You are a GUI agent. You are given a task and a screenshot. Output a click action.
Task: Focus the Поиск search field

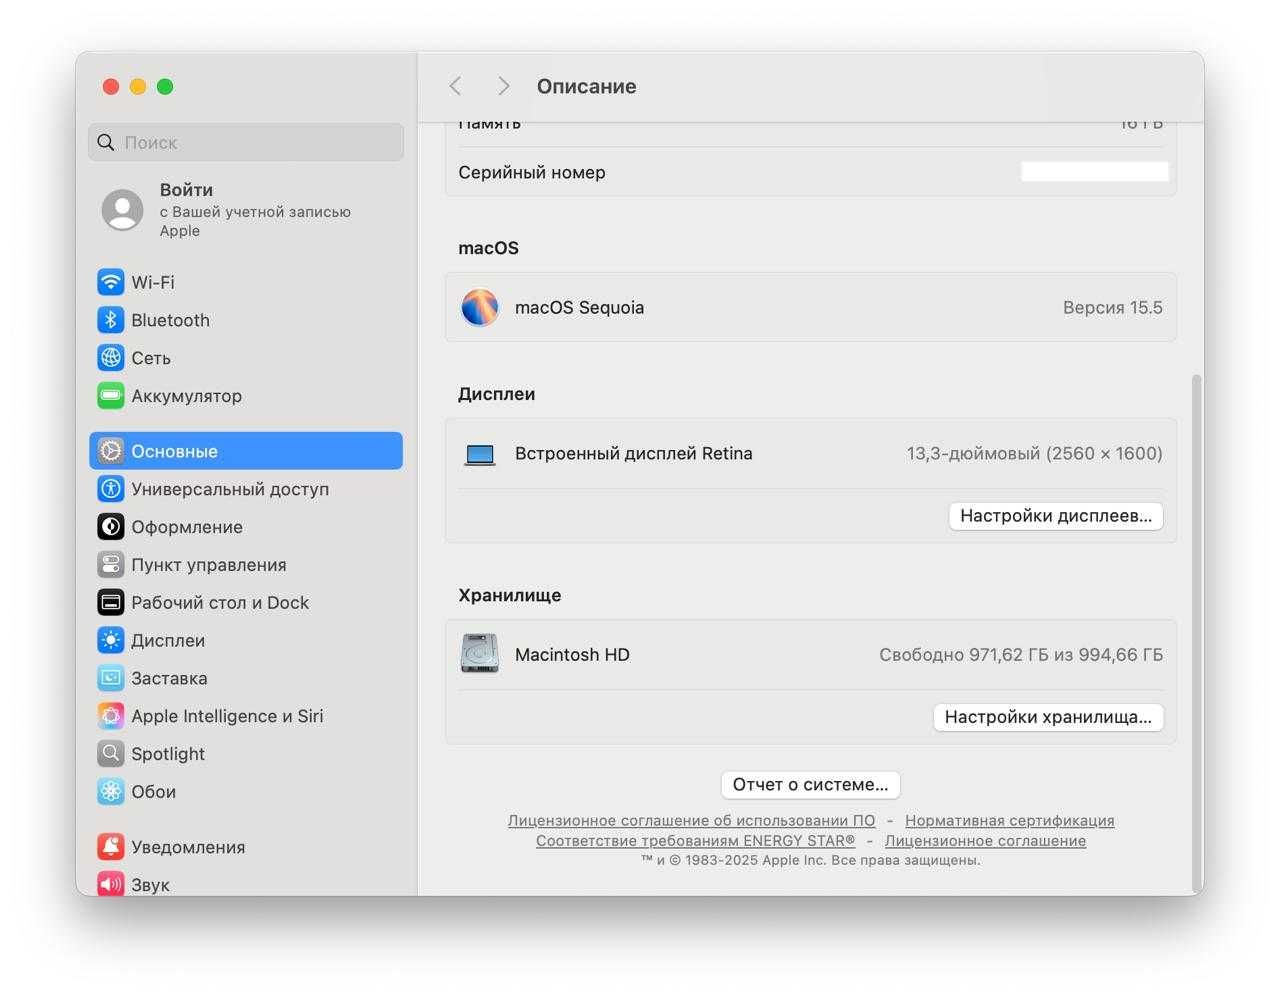[x=246, y=142]
